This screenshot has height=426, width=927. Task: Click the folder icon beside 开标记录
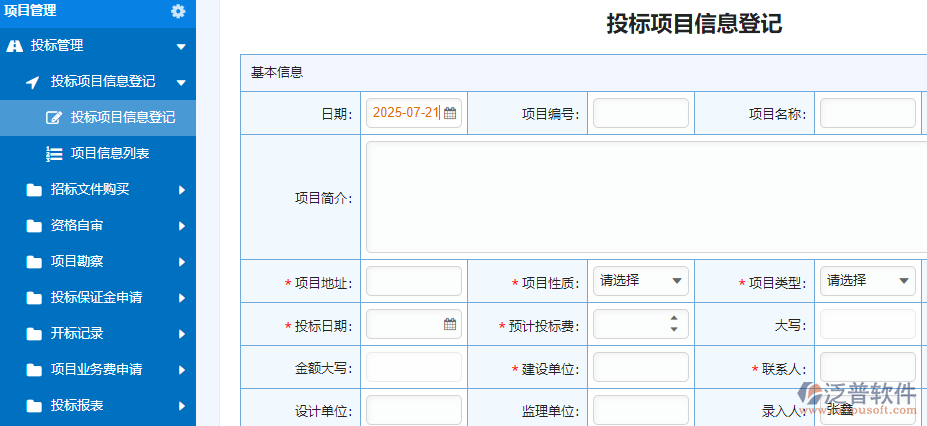click(34, 334)
